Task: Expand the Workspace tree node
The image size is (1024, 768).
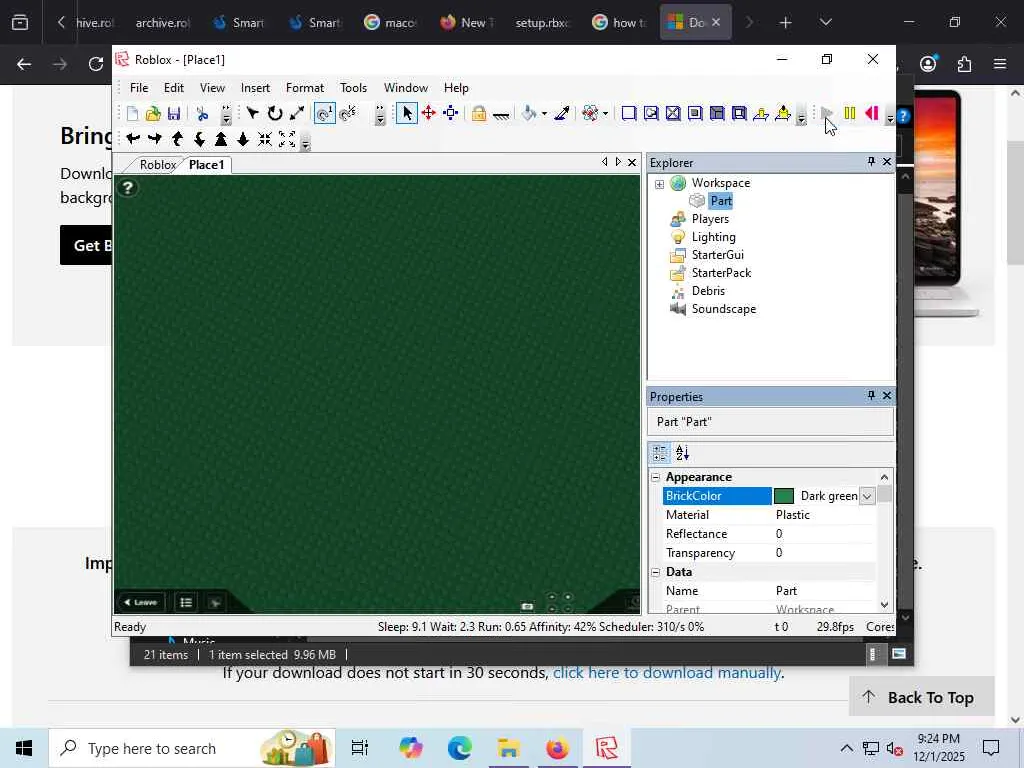Action: [660, 184]
